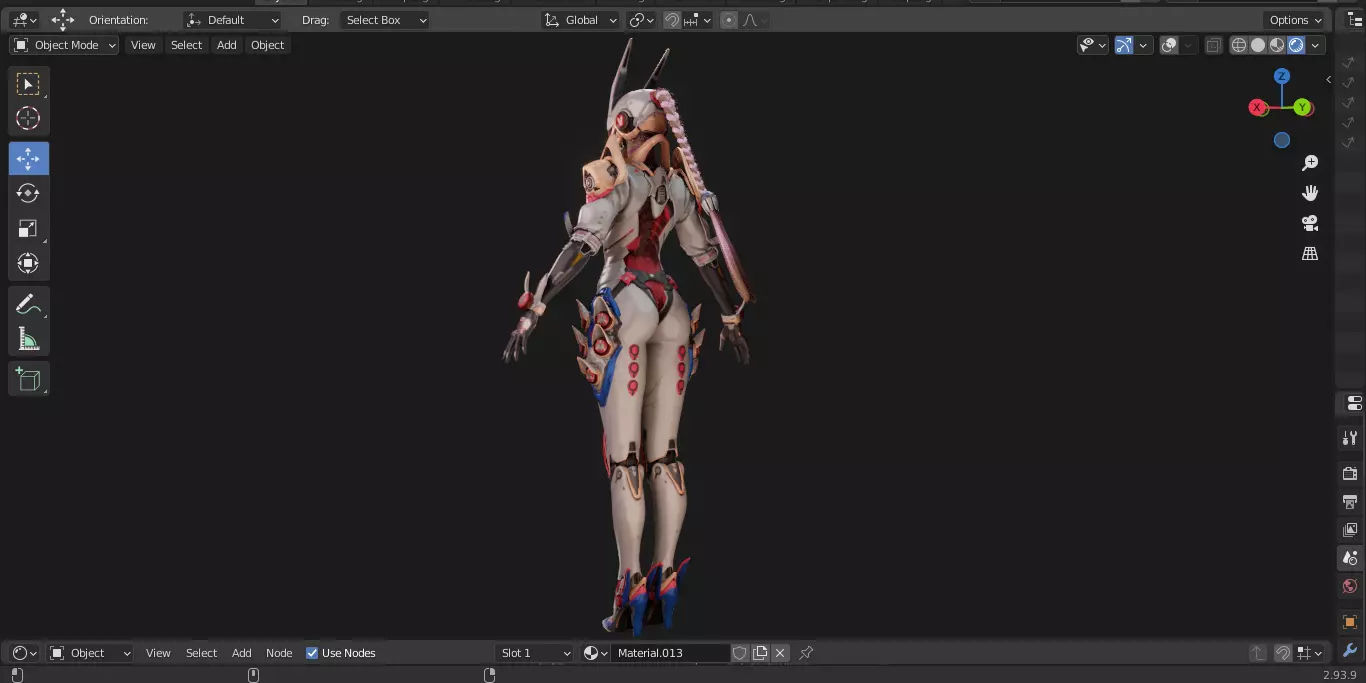
Task: Open the snapping options dropdown
Action: pos(698,20)
